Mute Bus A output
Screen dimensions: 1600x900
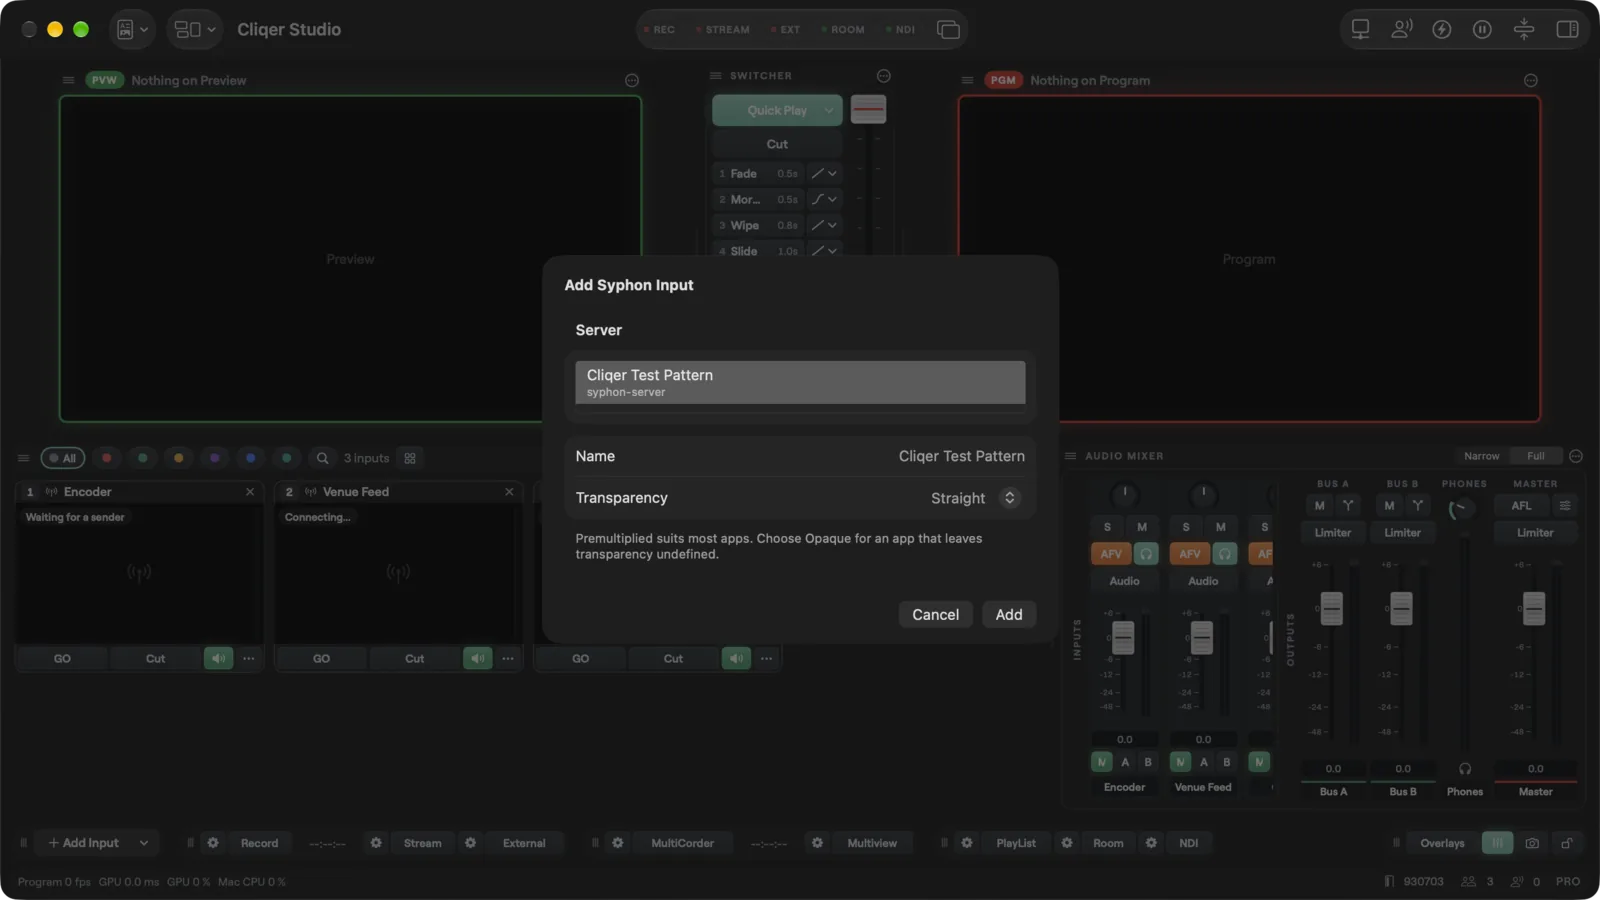pos(1319,506)
